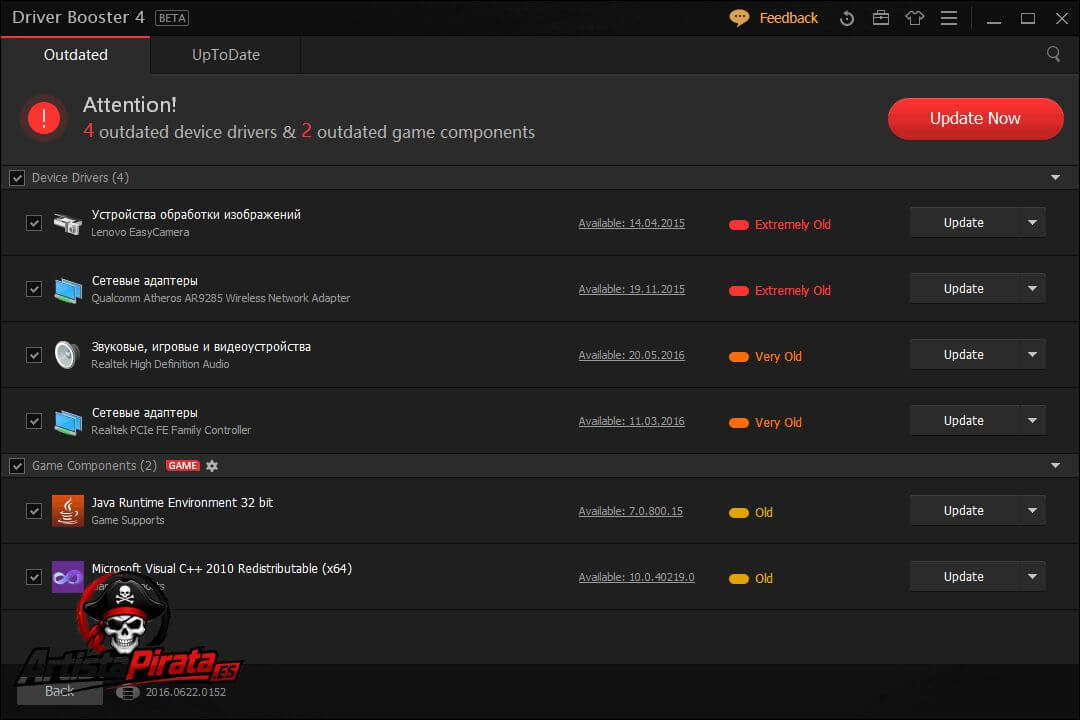Image resolution: width=1080 pixels, height=720 pixels.
Task: Open Update dropdown arrow for Realtek PCIe
Action: (1032, 420)
